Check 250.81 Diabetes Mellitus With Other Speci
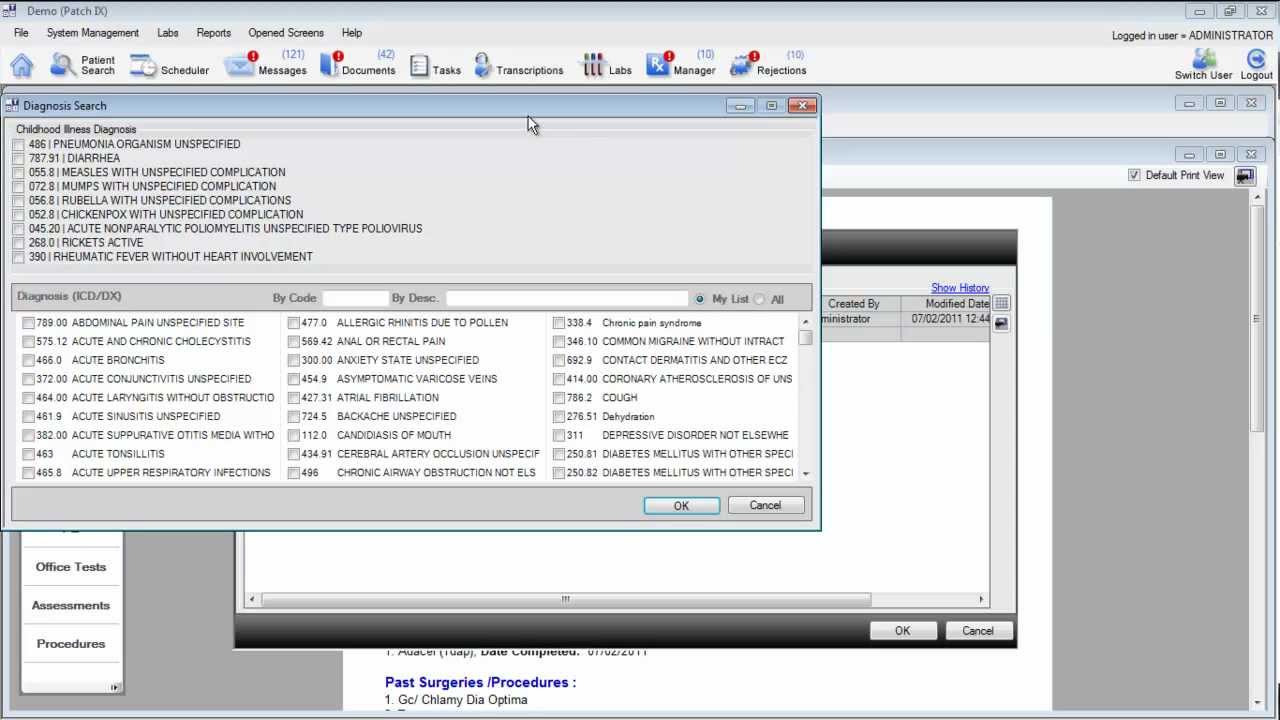The image size is (1280, 720). [x=559, y=454]
